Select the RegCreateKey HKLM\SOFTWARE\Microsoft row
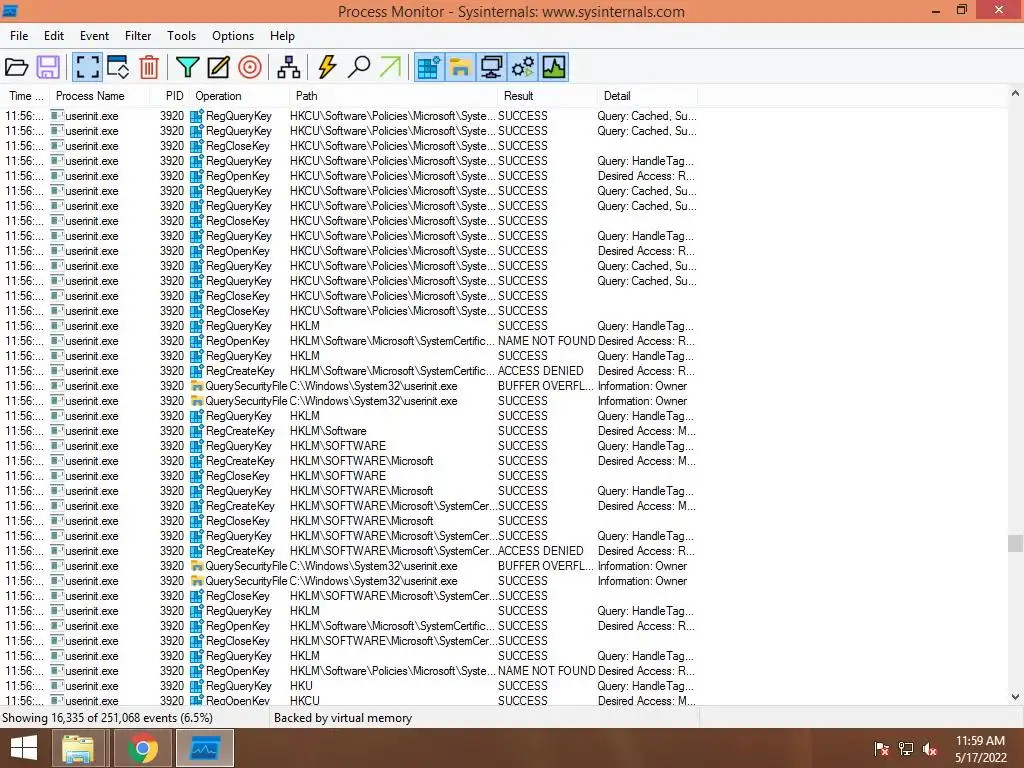The width and height of the screenshot is (1024, 768). (351, 461)
